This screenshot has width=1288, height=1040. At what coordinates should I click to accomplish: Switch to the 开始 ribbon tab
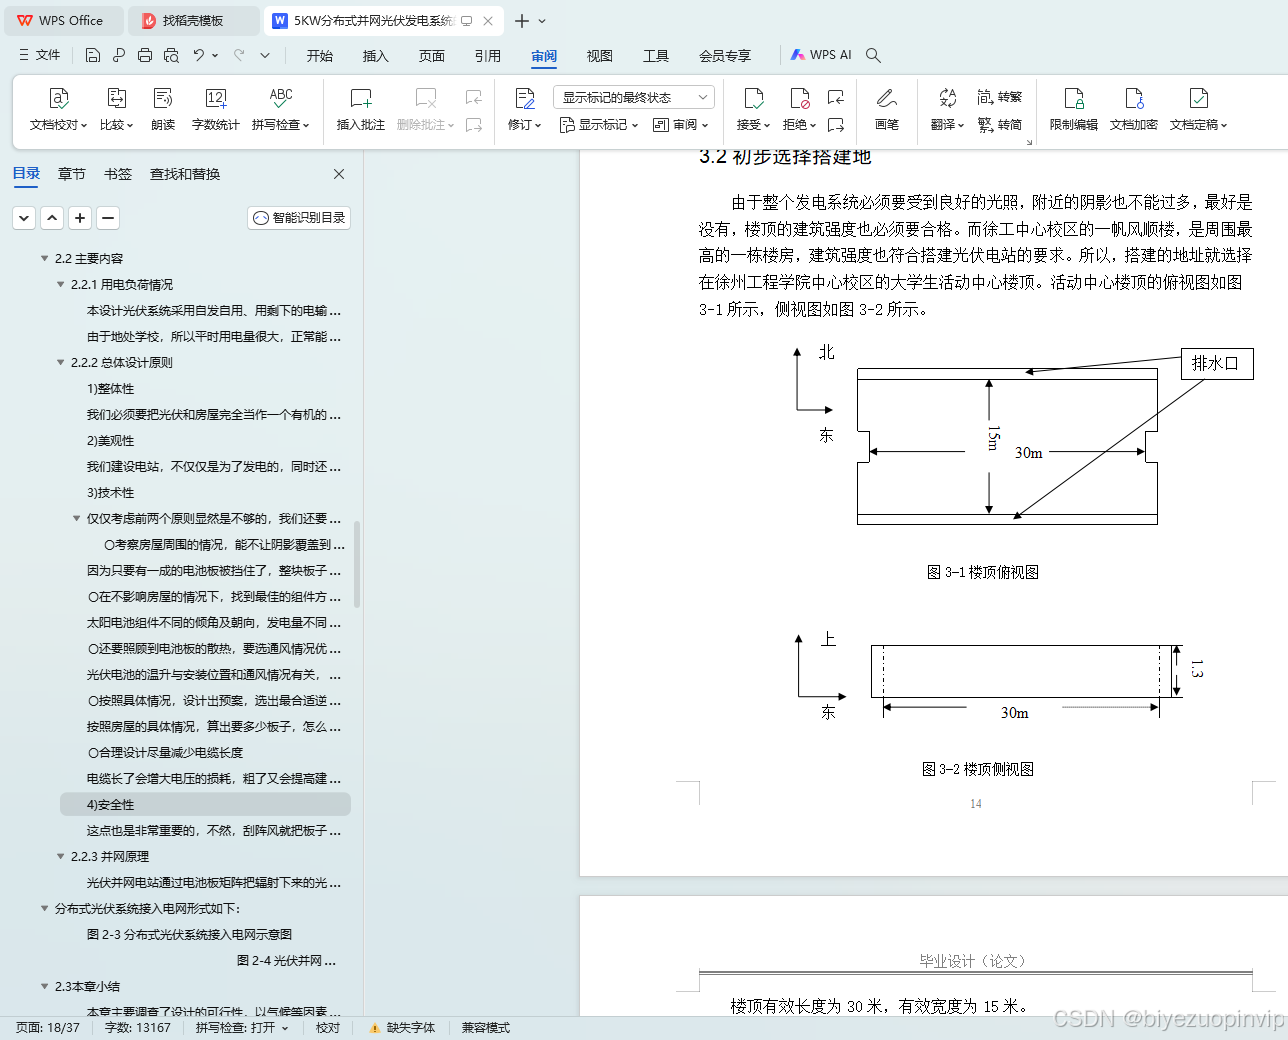click(320, 56)
